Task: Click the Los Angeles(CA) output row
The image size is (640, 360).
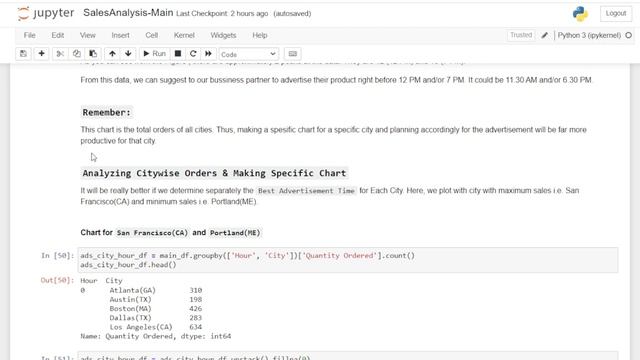Action: tap(156, 327)
